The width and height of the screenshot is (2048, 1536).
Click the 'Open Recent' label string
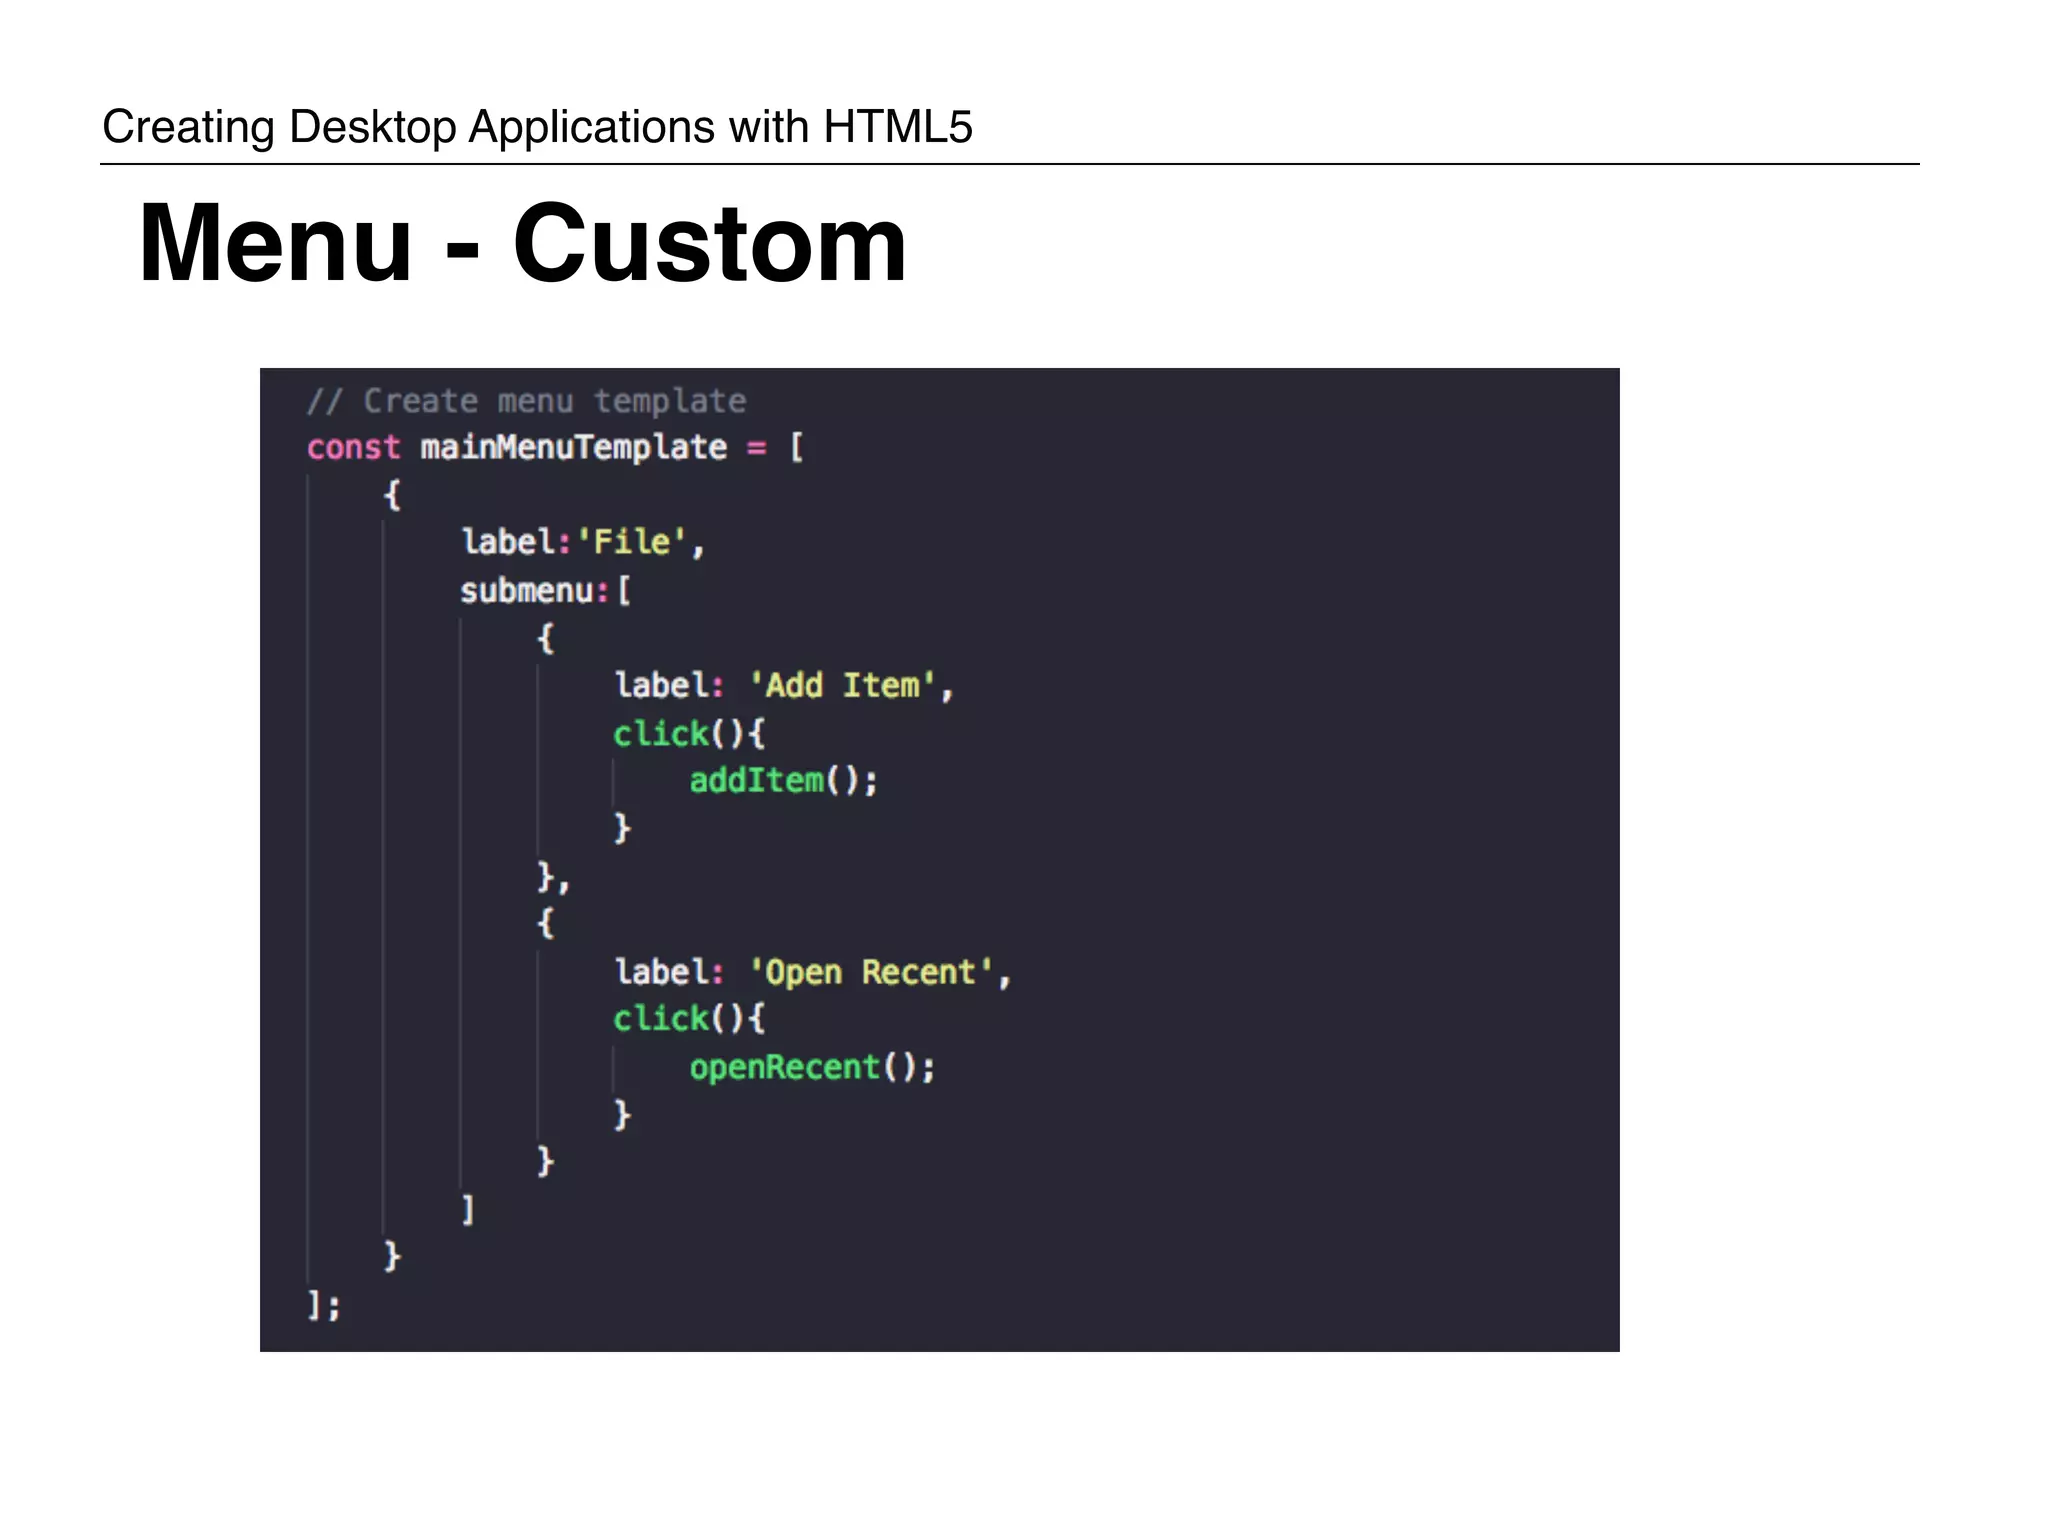pyautogui.click(x=871, y=972)
